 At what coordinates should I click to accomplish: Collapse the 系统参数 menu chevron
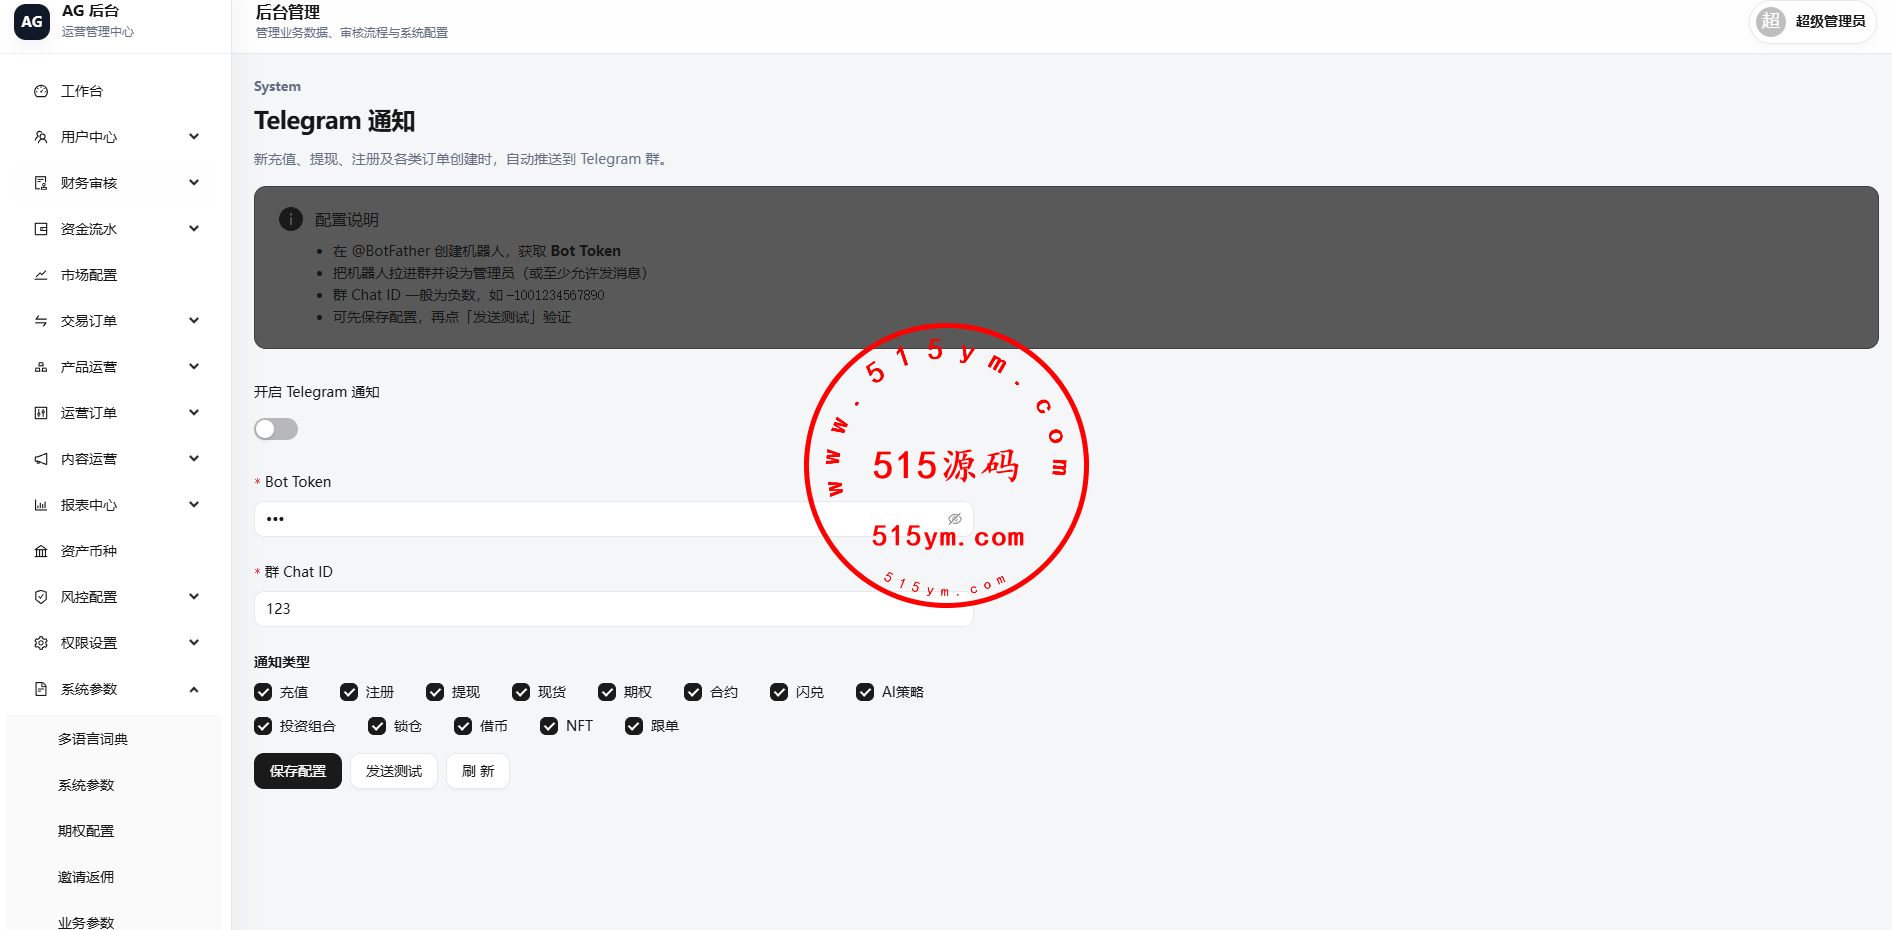[x=194, y=689]
